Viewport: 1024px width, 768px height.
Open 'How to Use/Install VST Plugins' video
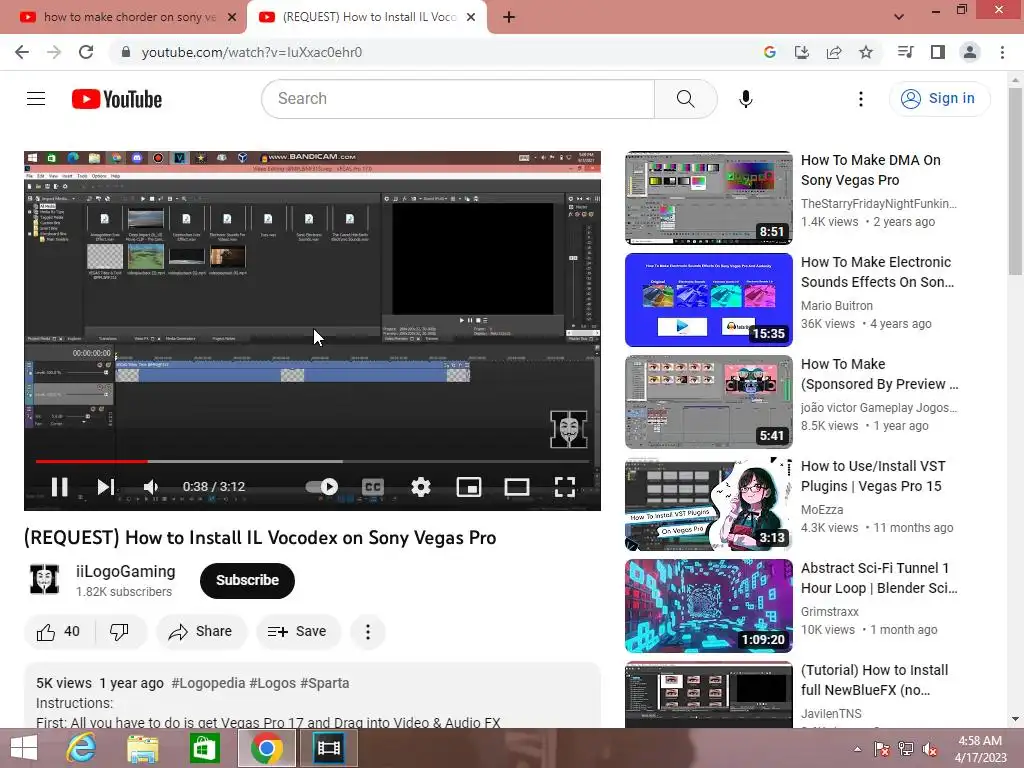pos(873,476)
